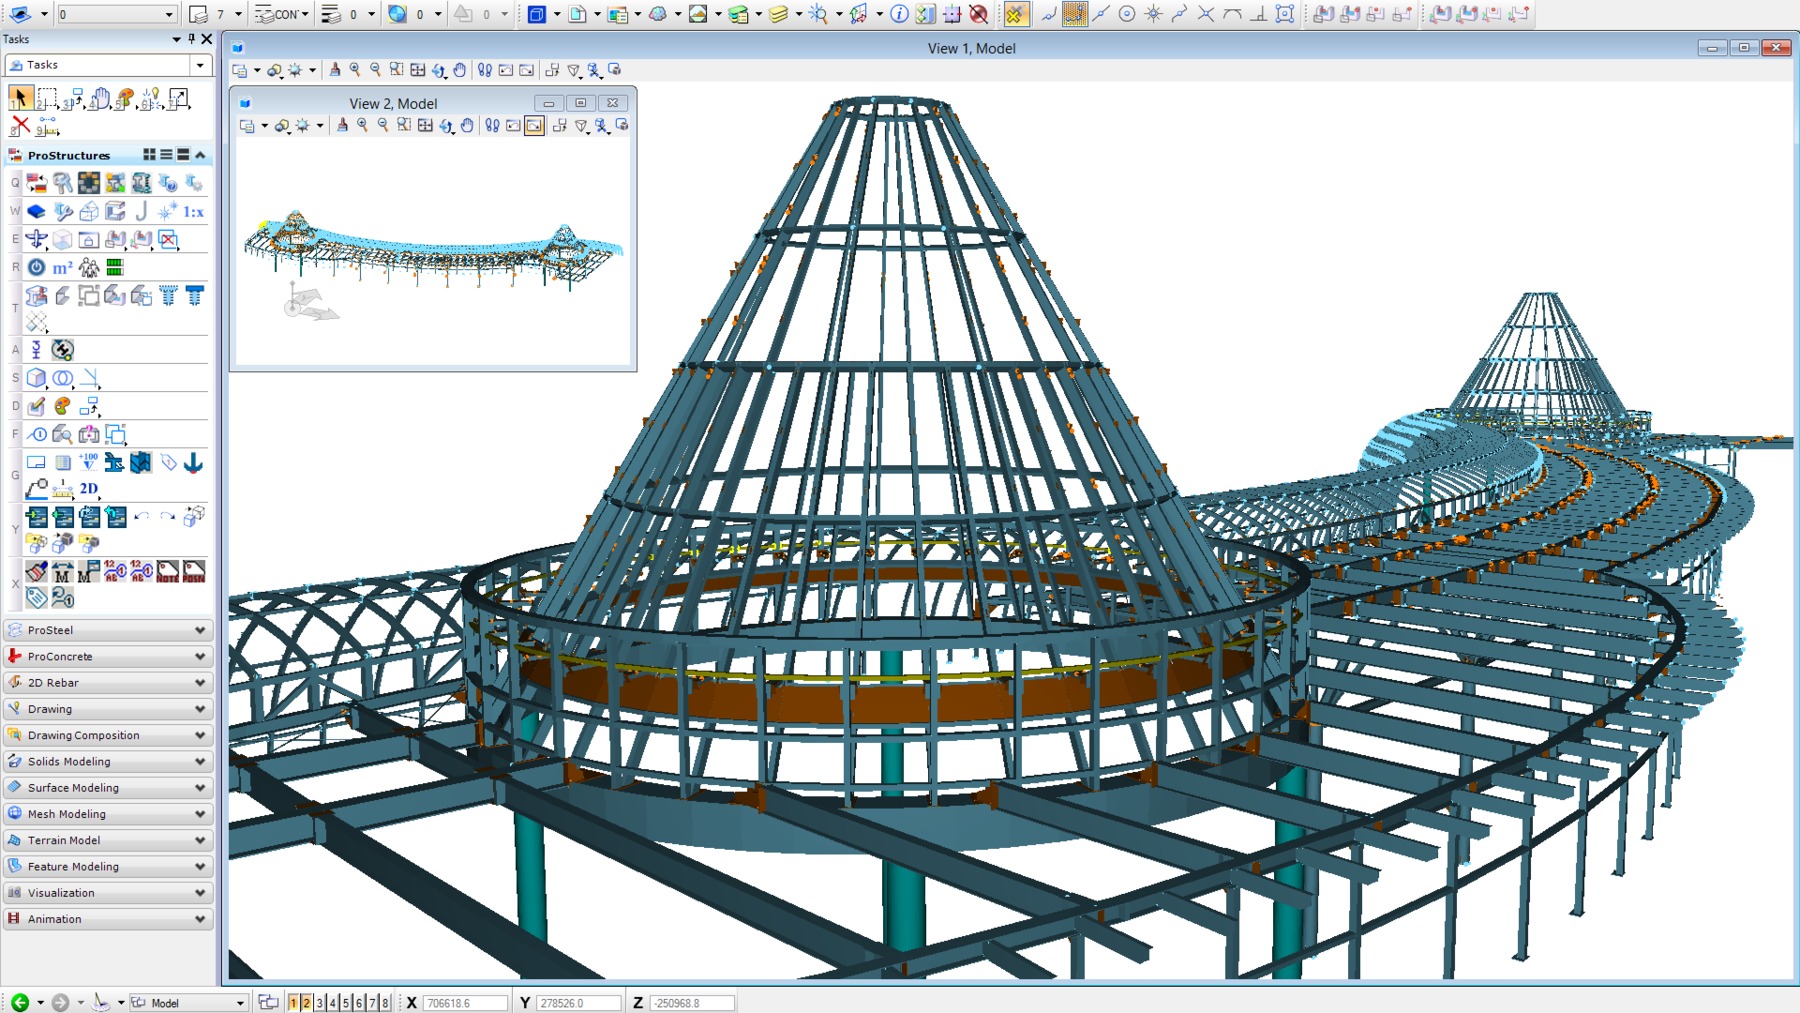Select the Center snap mode icon
1800x1013 pixels.
pos(1127,14)
